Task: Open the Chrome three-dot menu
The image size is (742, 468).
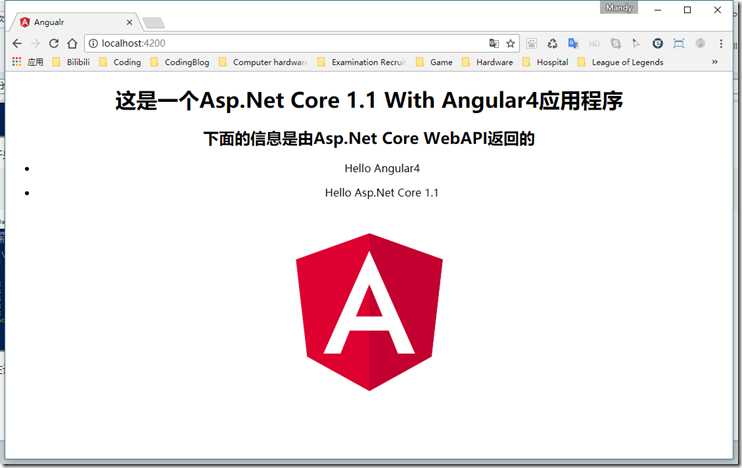Action: (721, 44)
